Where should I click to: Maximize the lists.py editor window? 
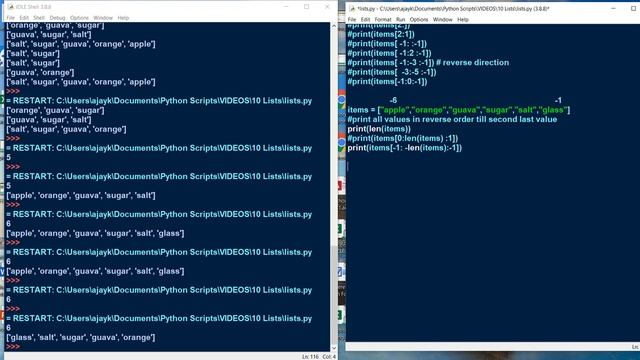(x=633, y=8)
